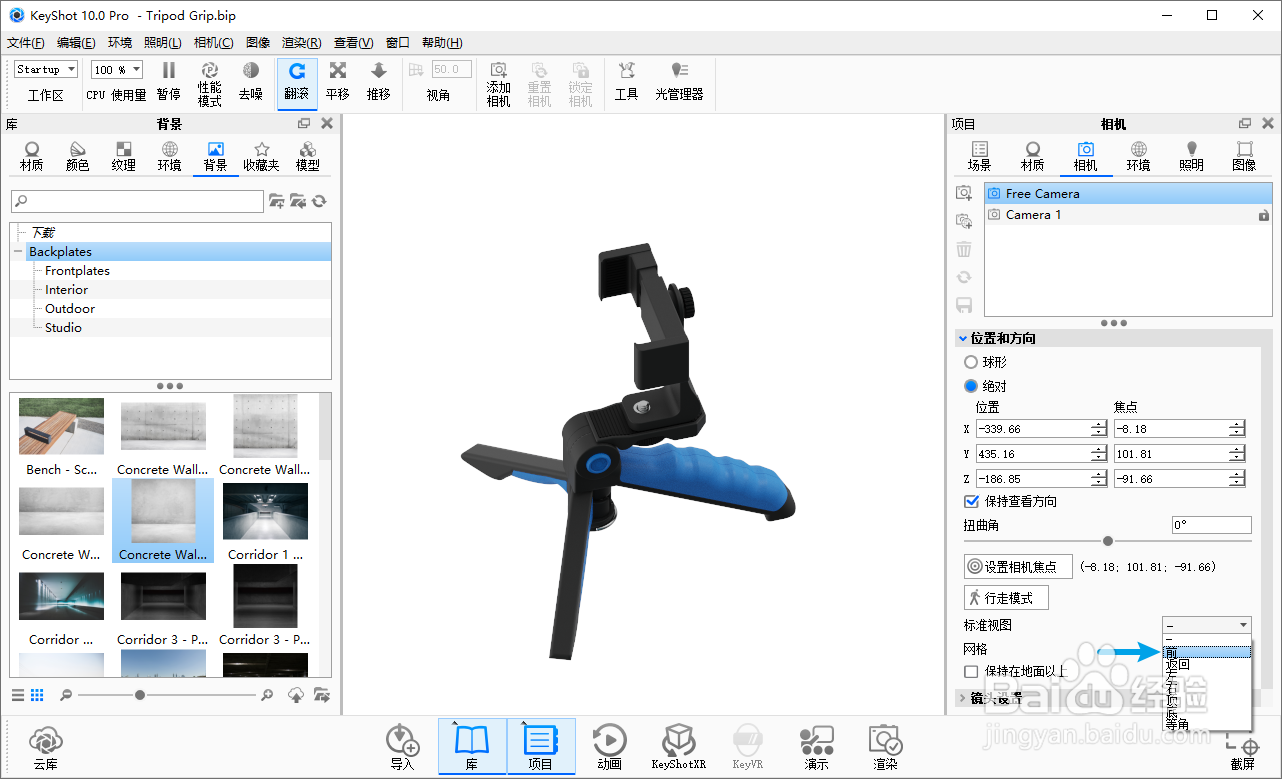This screenshot has height=779, width=1282.
Task: Select Camera 1 in camera list
Action: 1128,215
